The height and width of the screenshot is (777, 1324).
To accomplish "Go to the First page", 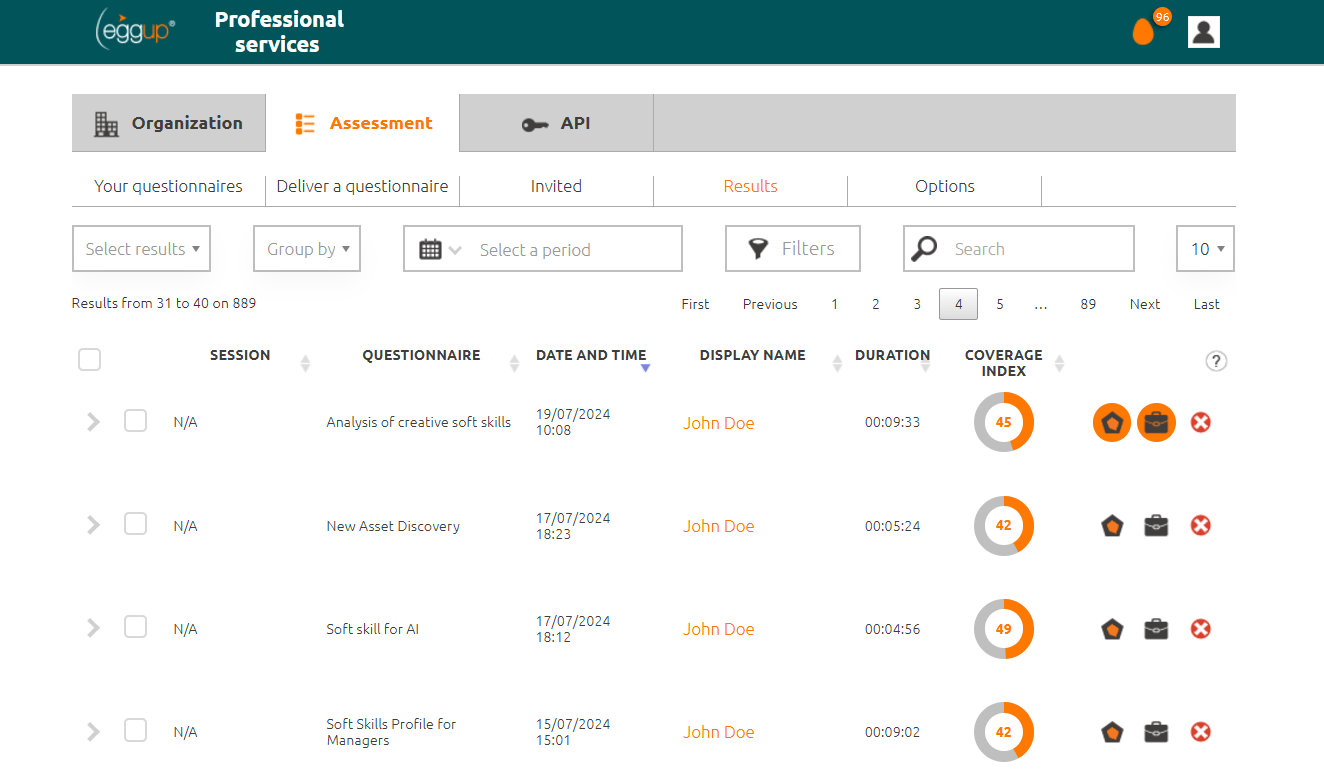I will [695, 304].
